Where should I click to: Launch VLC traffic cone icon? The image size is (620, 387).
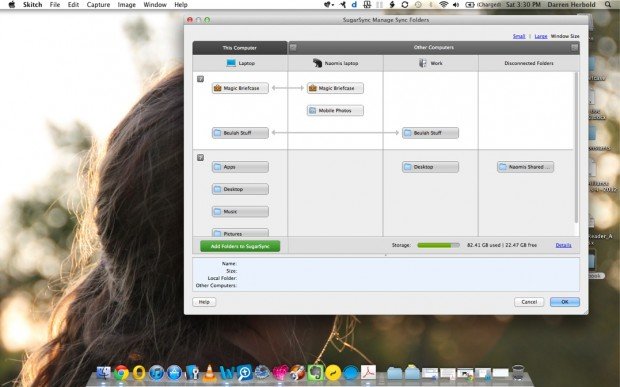(210, 373)
